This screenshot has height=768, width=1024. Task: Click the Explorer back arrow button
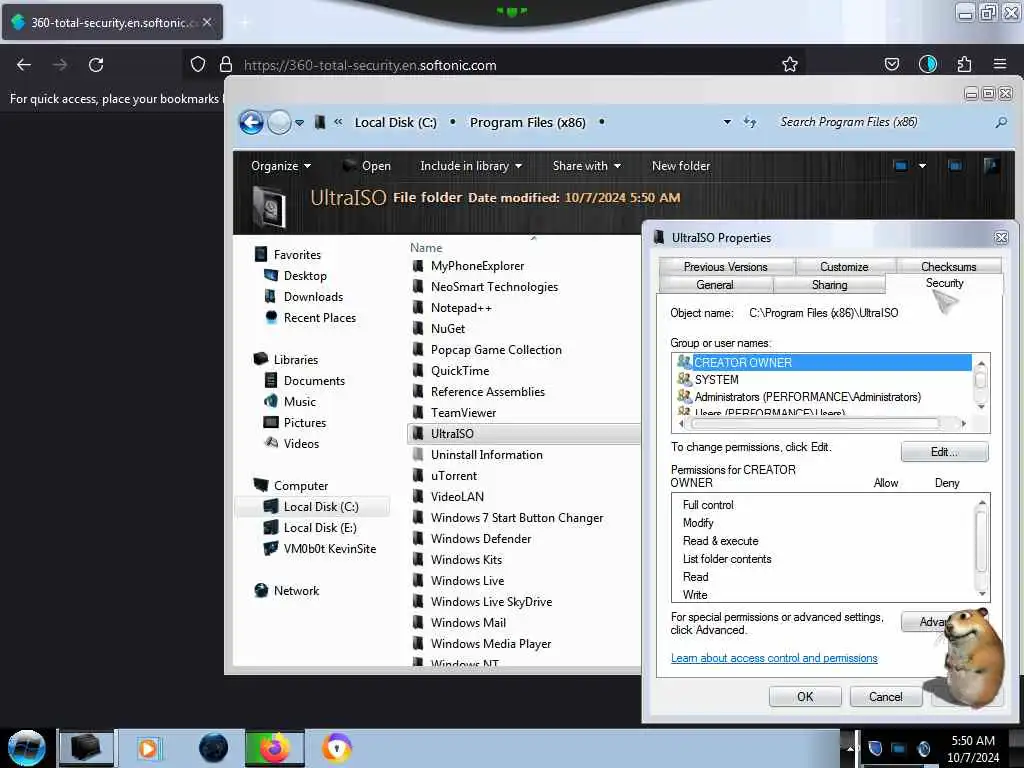click(251, 122)
